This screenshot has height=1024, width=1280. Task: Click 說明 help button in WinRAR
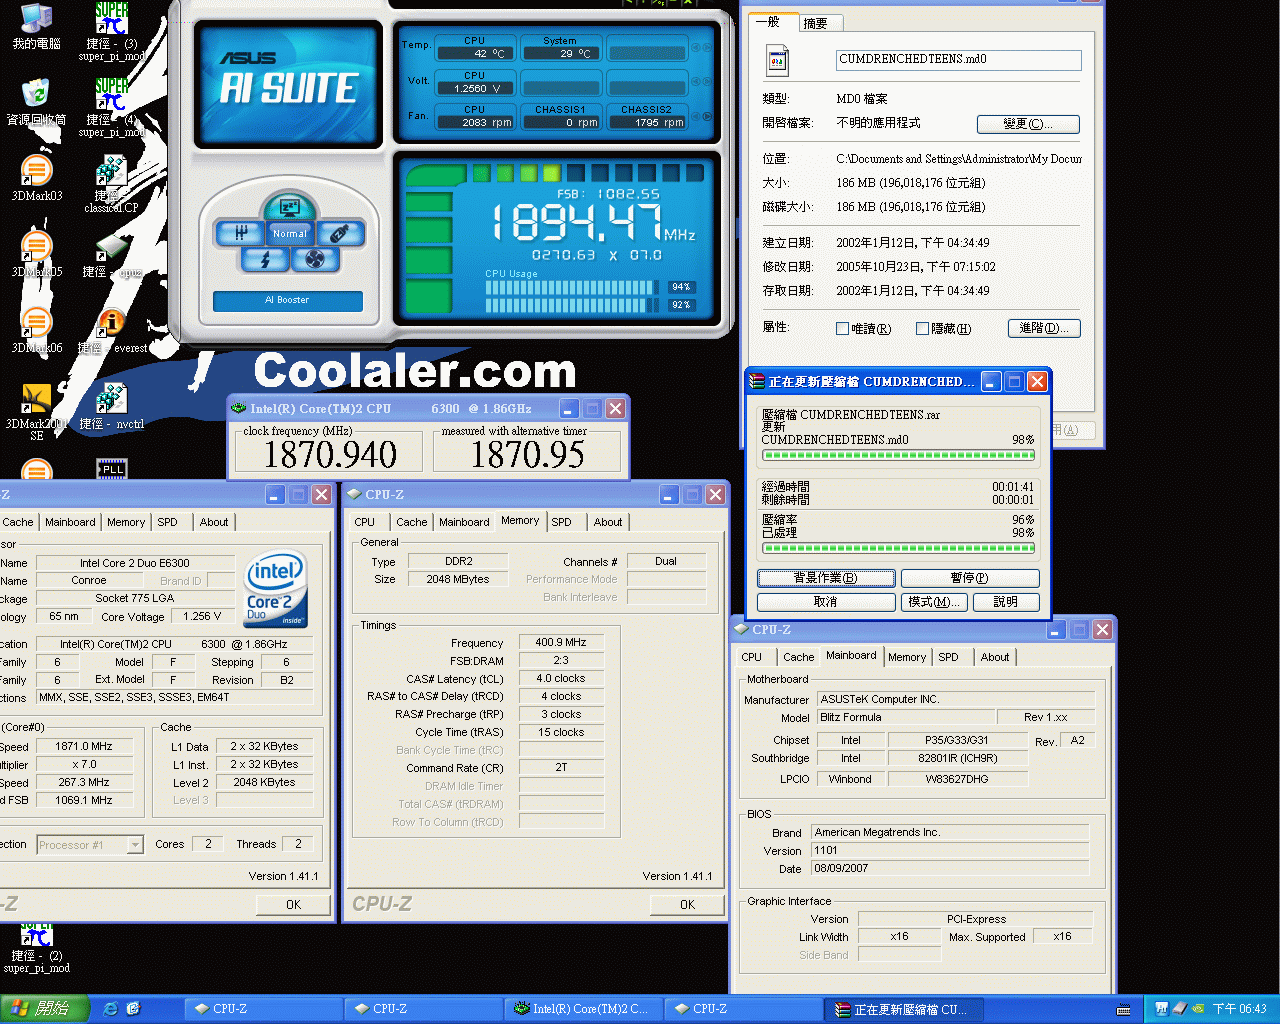coord(1006,602)
